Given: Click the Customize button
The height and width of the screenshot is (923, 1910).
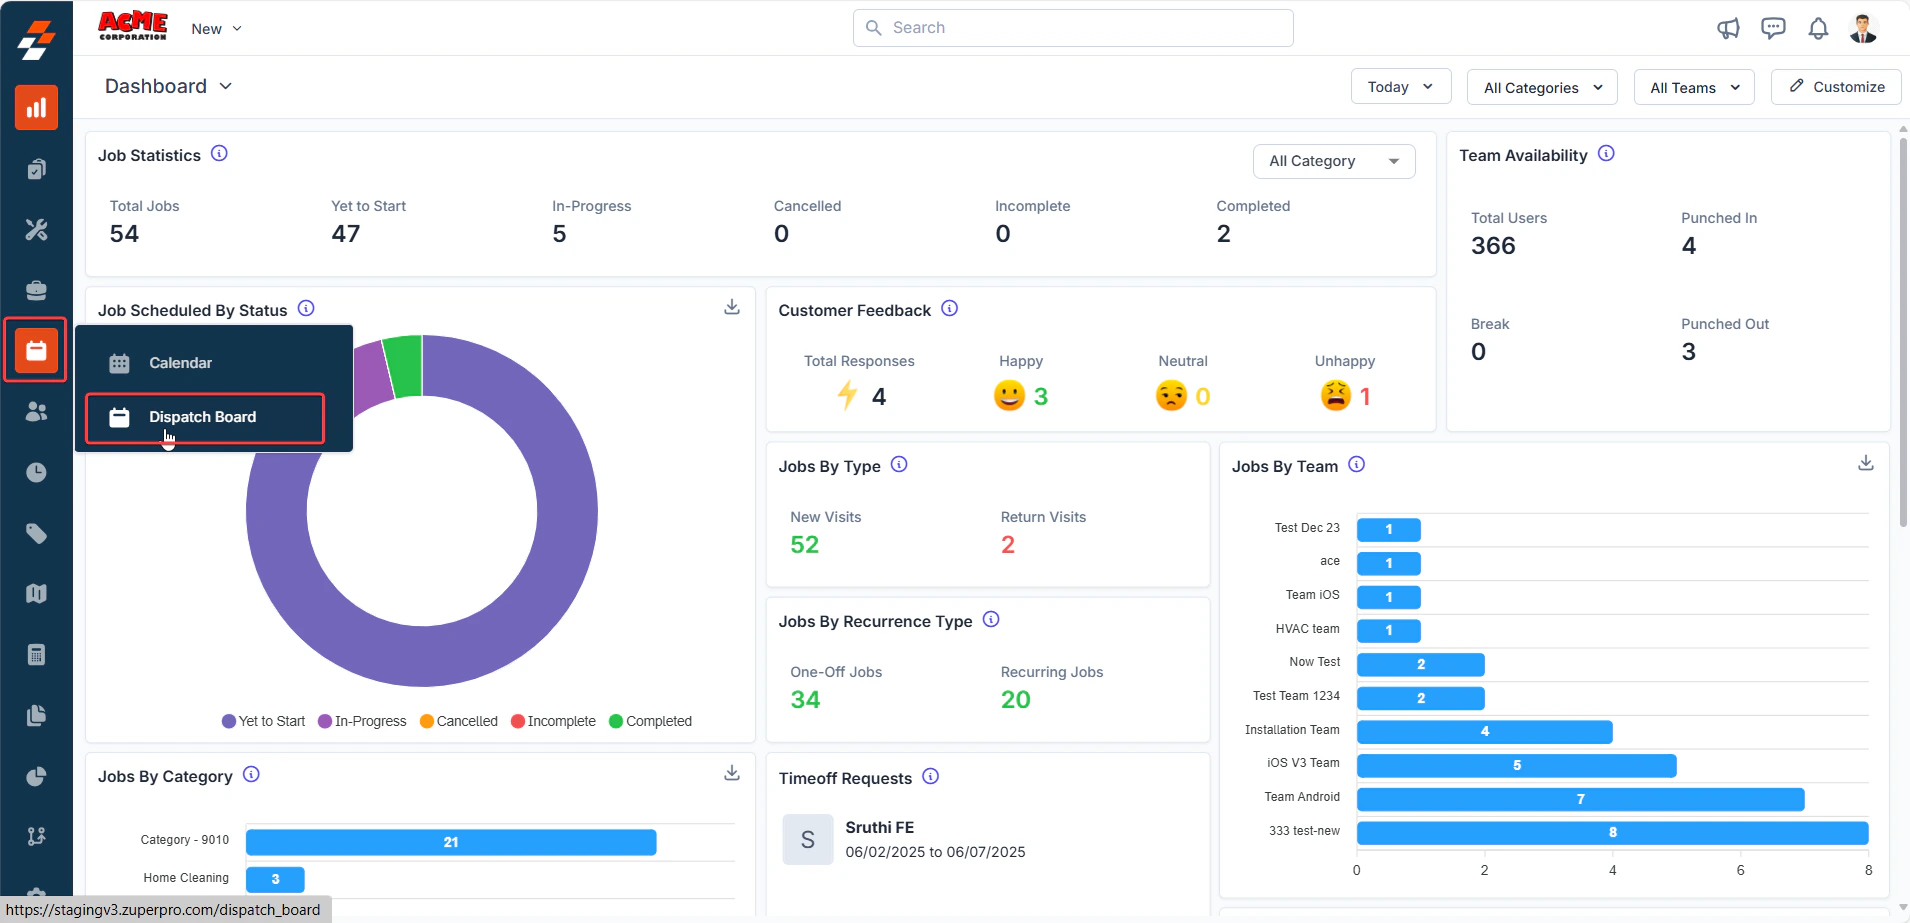Looking at the screenshot, I should 1836,87.
